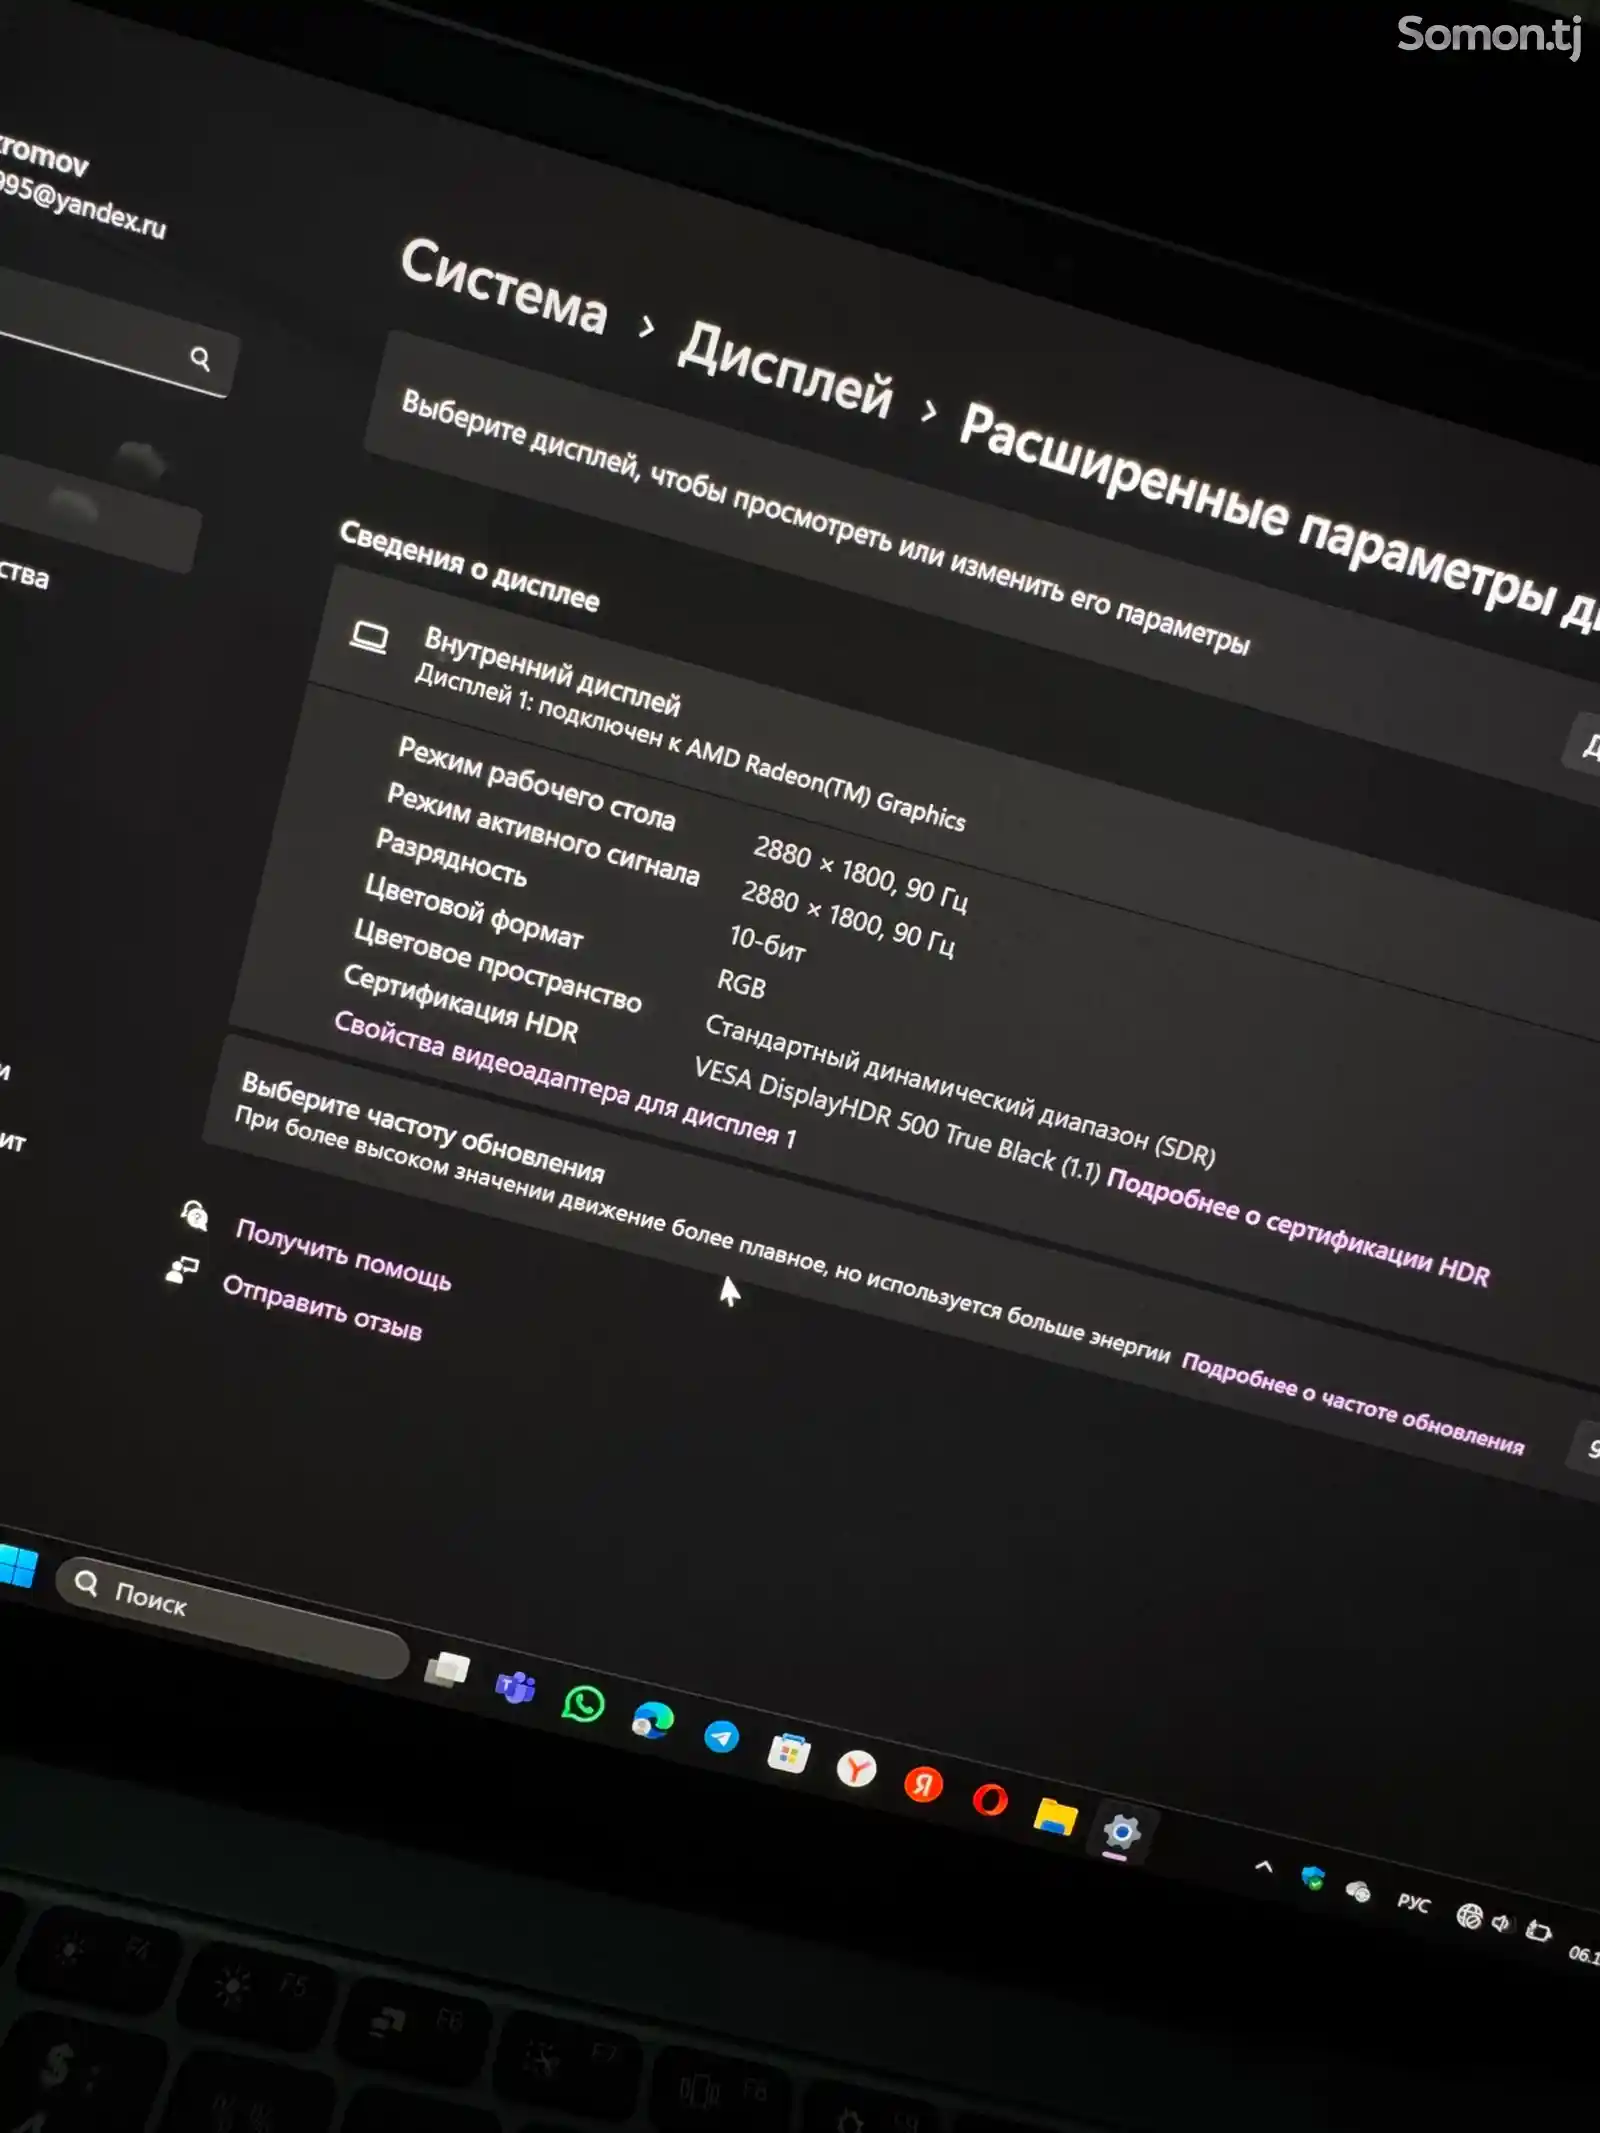The image size is (1600, 2133).
Task: Click "Получить помощь" link
Action: pos(343,1254)
